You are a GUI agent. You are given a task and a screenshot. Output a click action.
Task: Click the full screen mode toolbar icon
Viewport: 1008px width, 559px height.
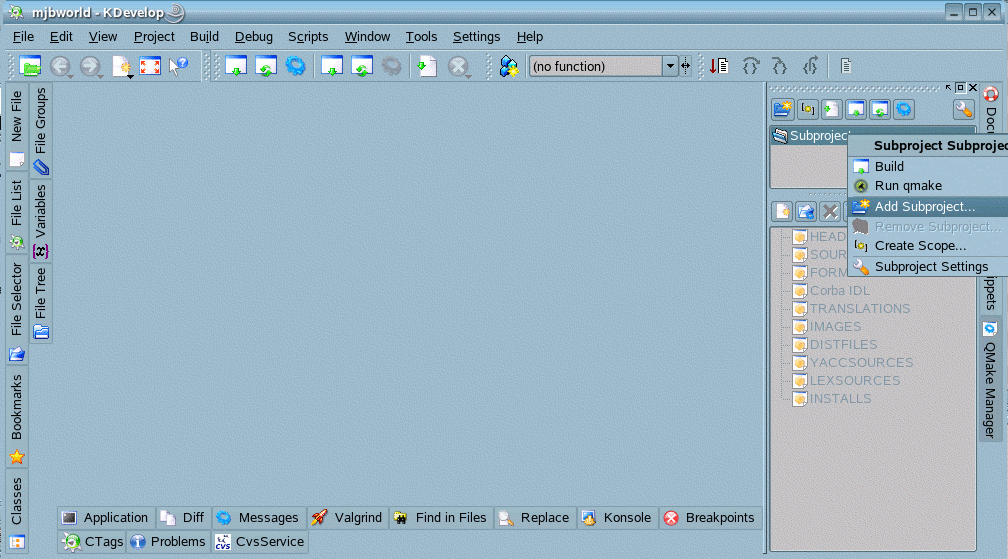[150, 67]
